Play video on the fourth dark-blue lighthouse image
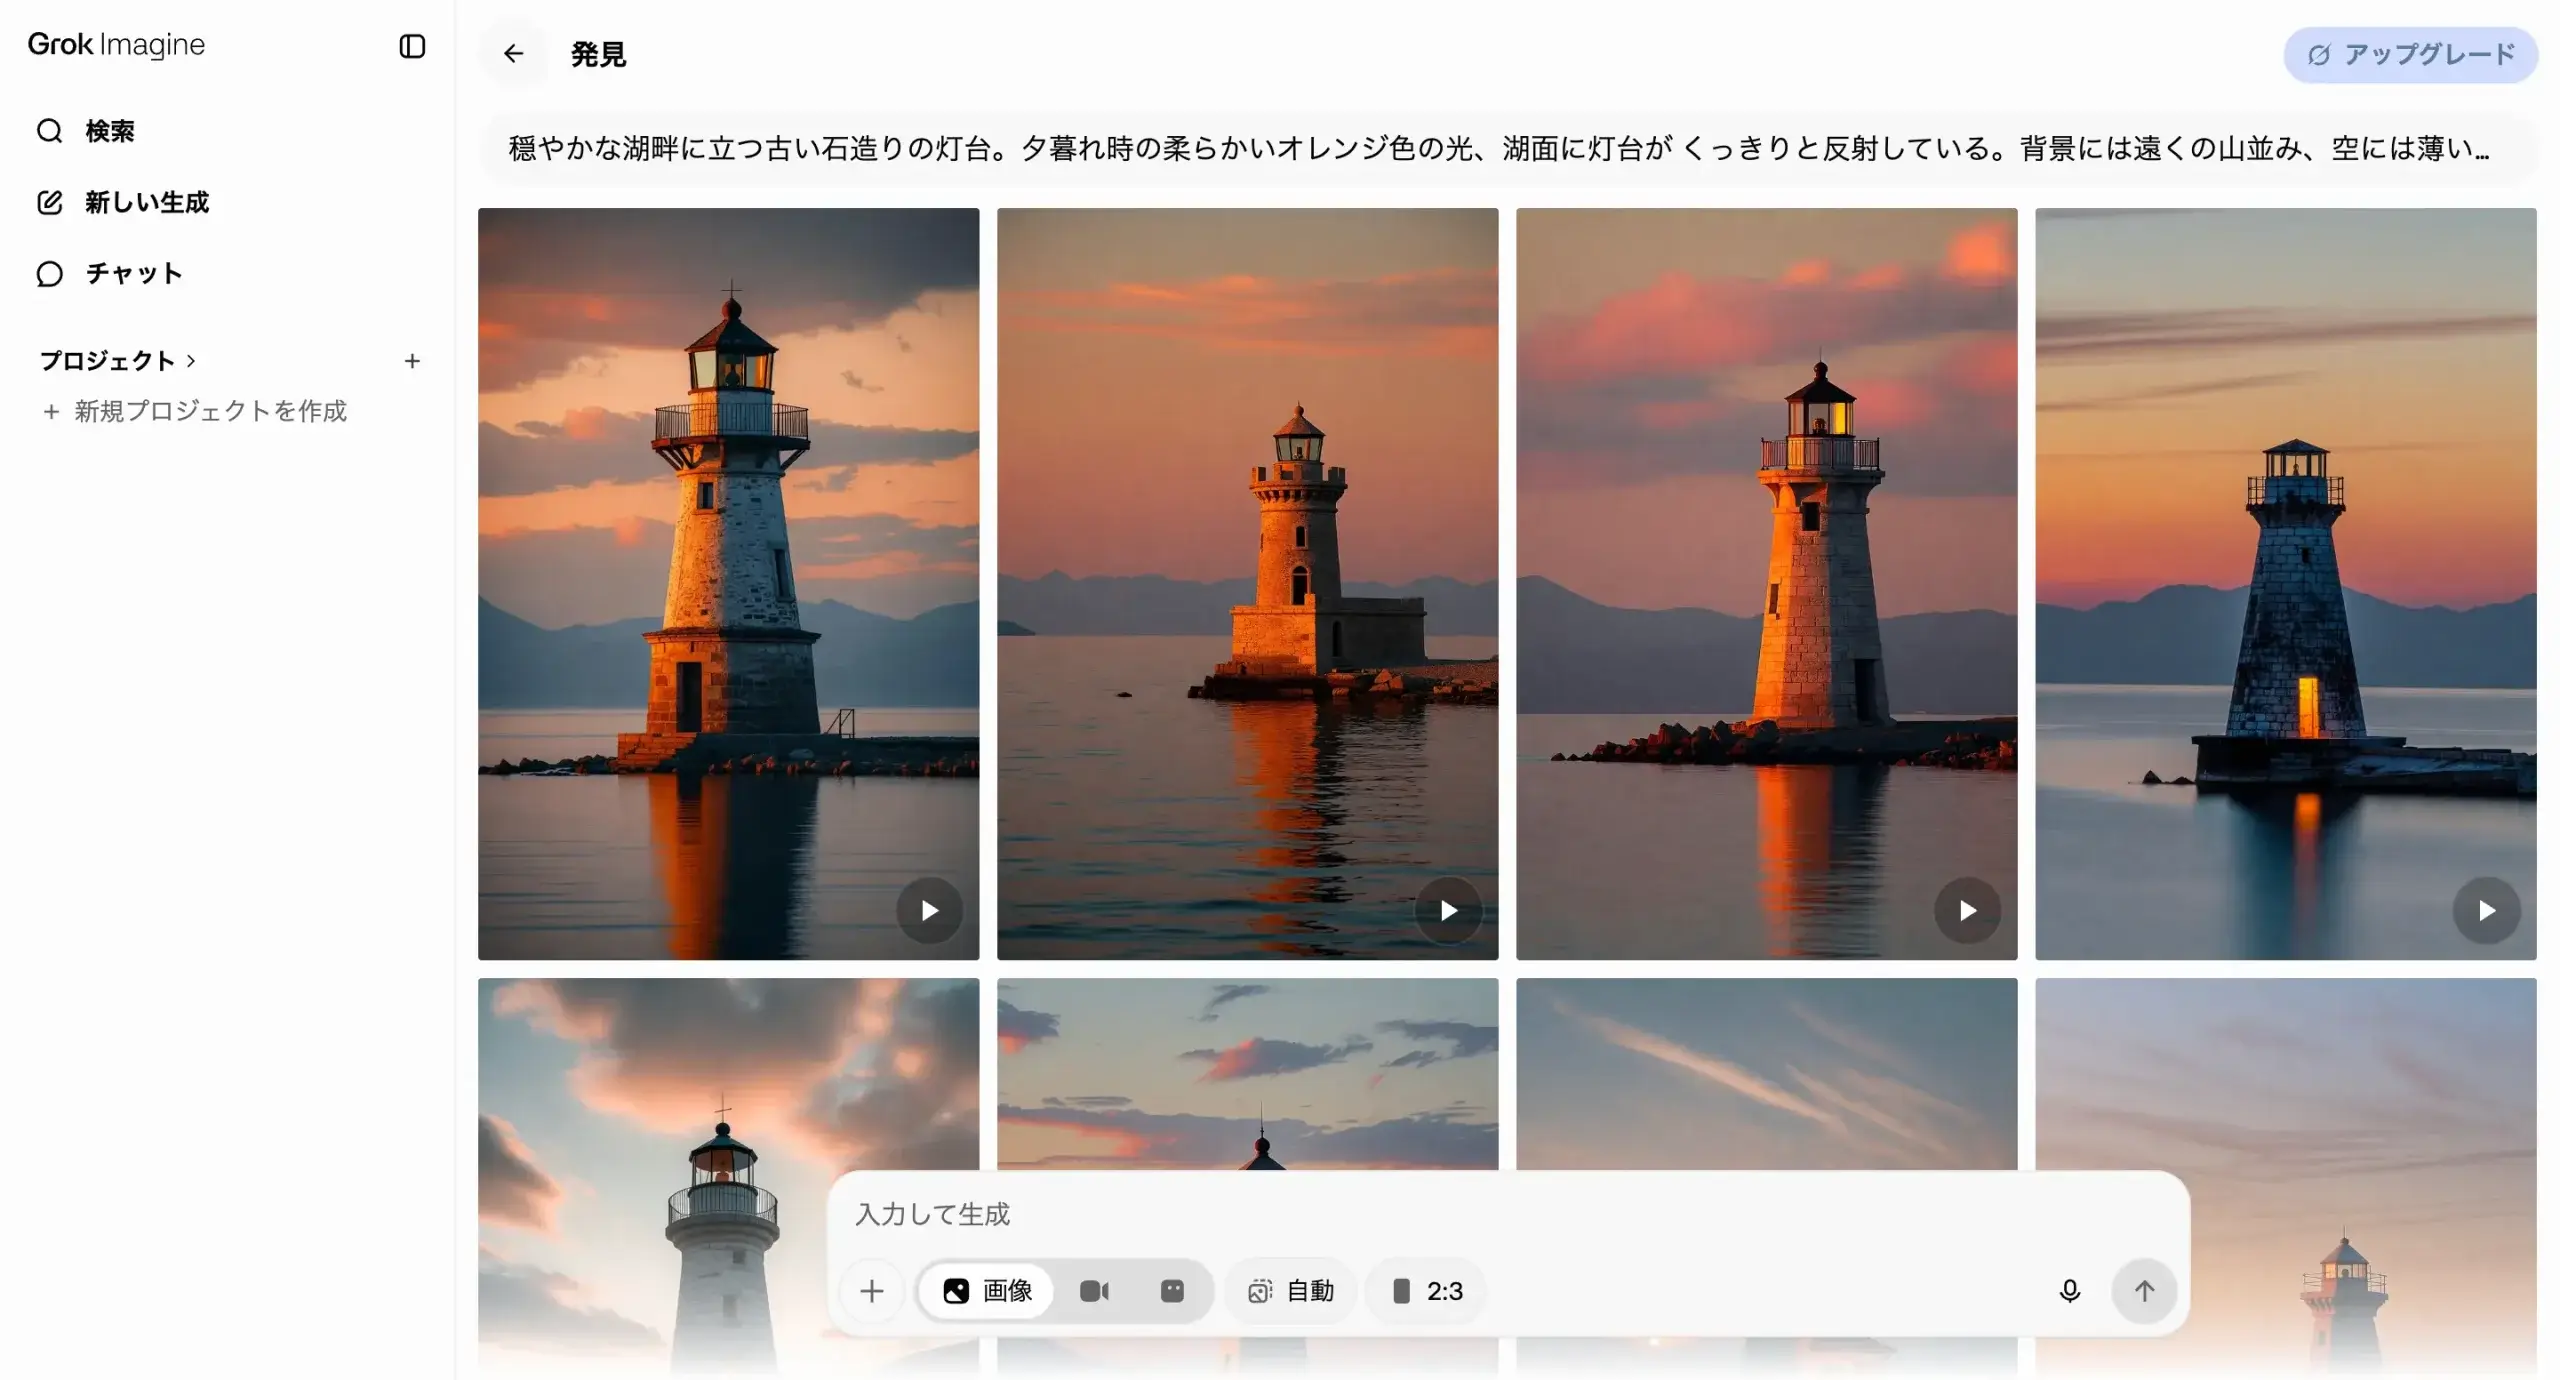Viewport: 2560px width, 1380px height. point(2486,910)
